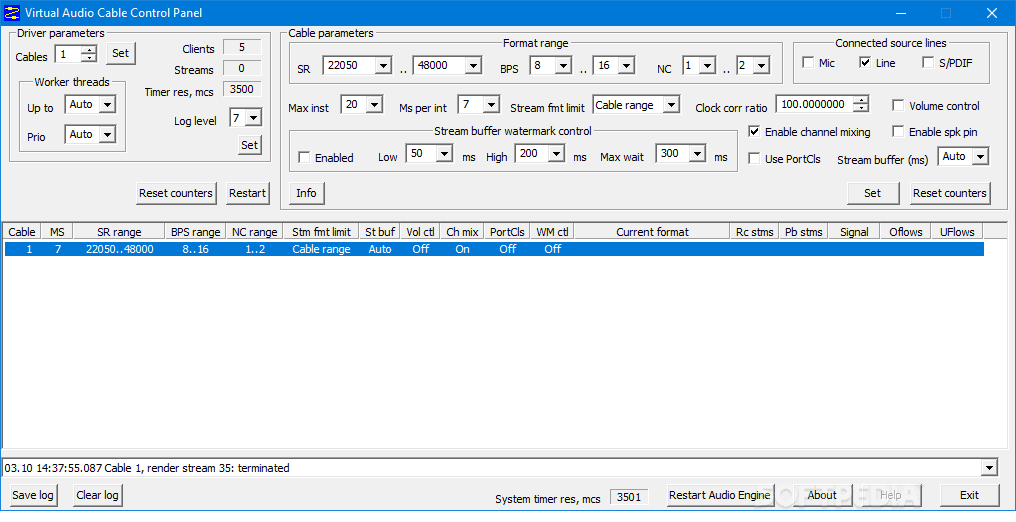Click the Stm fmt limit column header

click(x=321, y=232)
